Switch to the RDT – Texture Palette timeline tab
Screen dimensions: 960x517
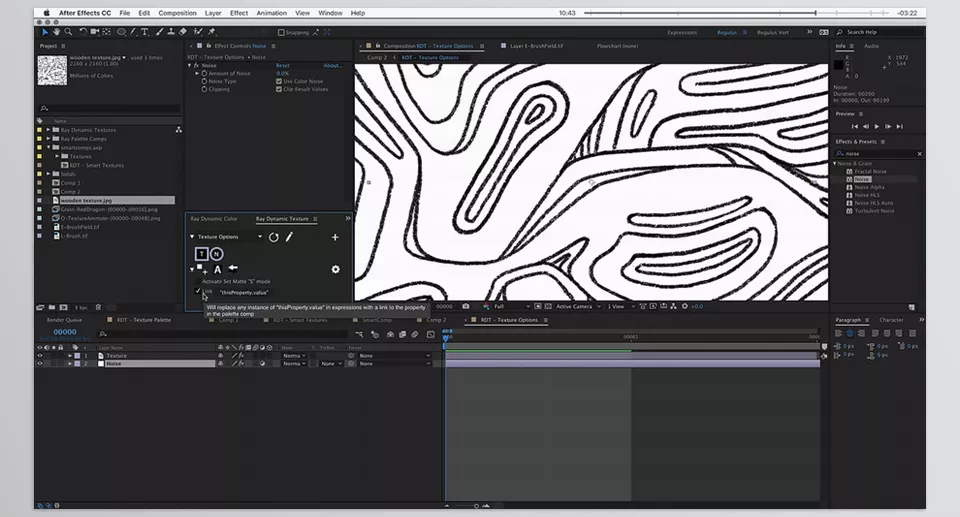(x=144, y=320)
